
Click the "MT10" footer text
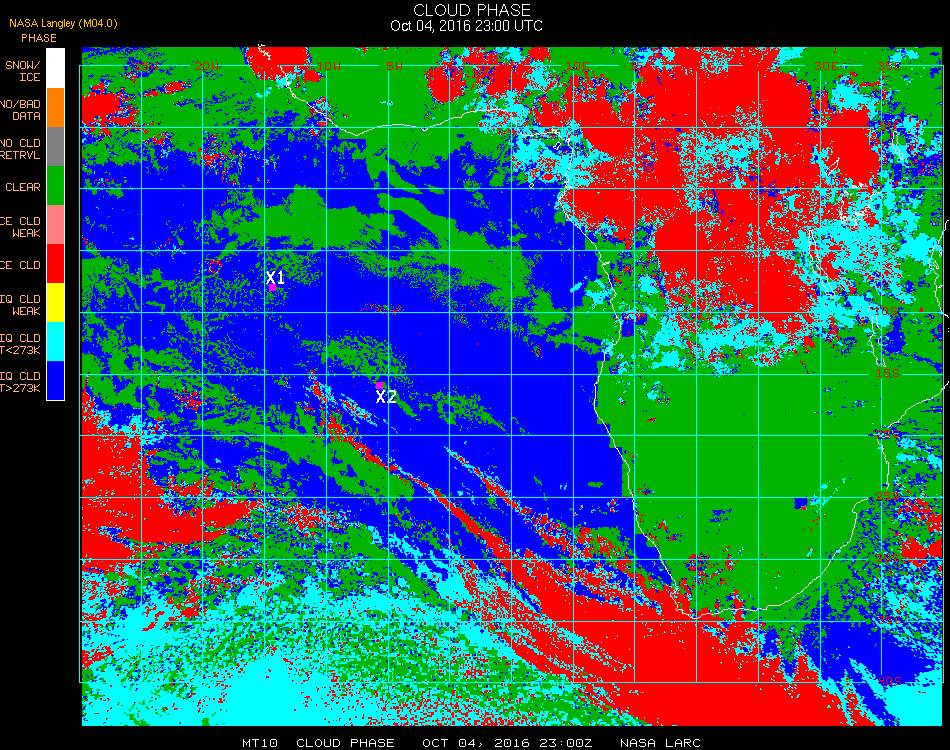pos(260,743)
